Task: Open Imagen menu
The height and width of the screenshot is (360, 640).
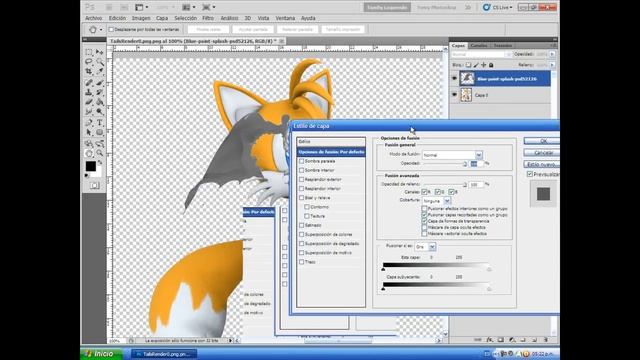Action: point(141,18)
